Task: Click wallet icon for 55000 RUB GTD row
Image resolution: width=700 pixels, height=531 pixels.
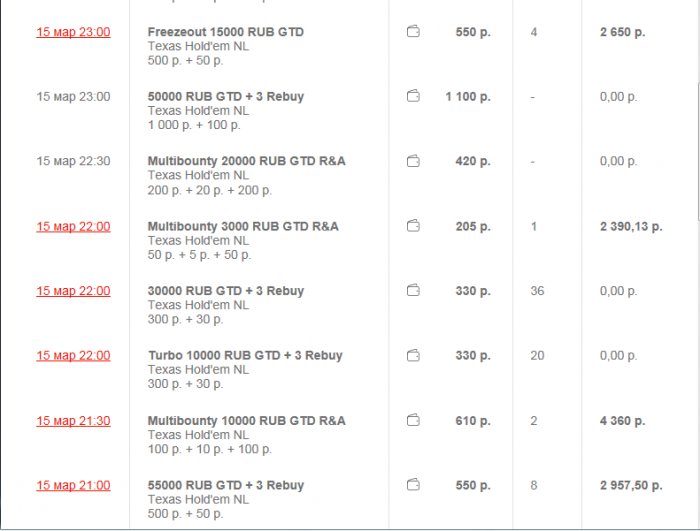Action: click(x=413, y=485)
